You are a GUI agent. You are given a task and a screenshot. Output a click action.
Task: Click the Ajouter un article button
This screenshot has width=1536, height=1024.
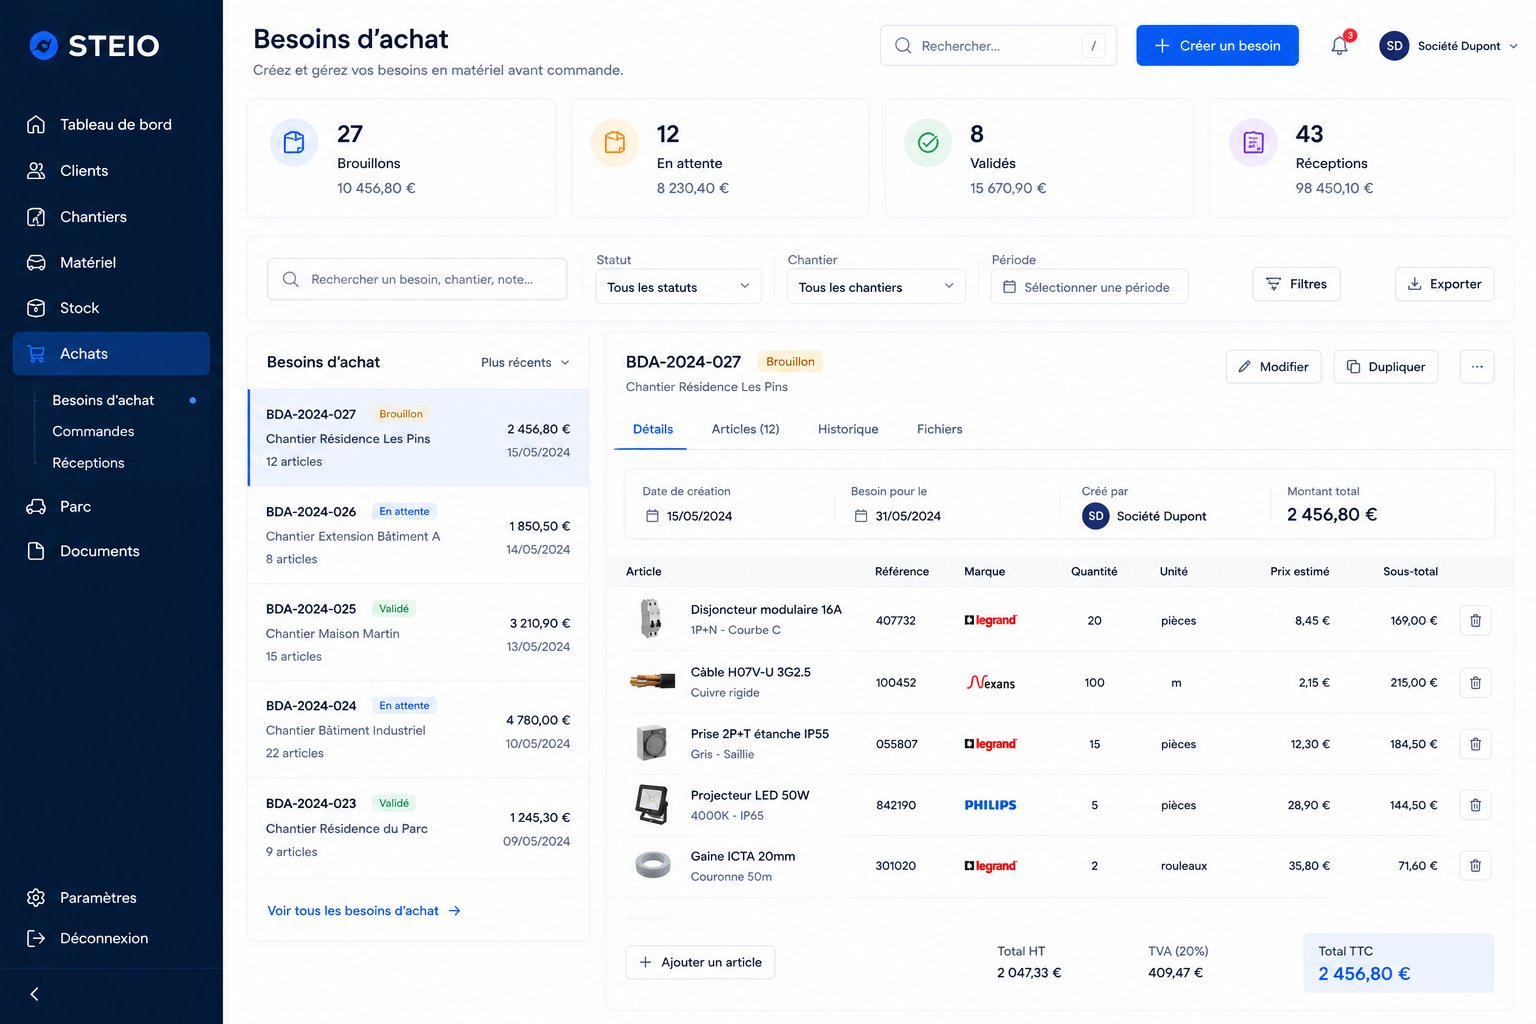[x=700, y=962]
